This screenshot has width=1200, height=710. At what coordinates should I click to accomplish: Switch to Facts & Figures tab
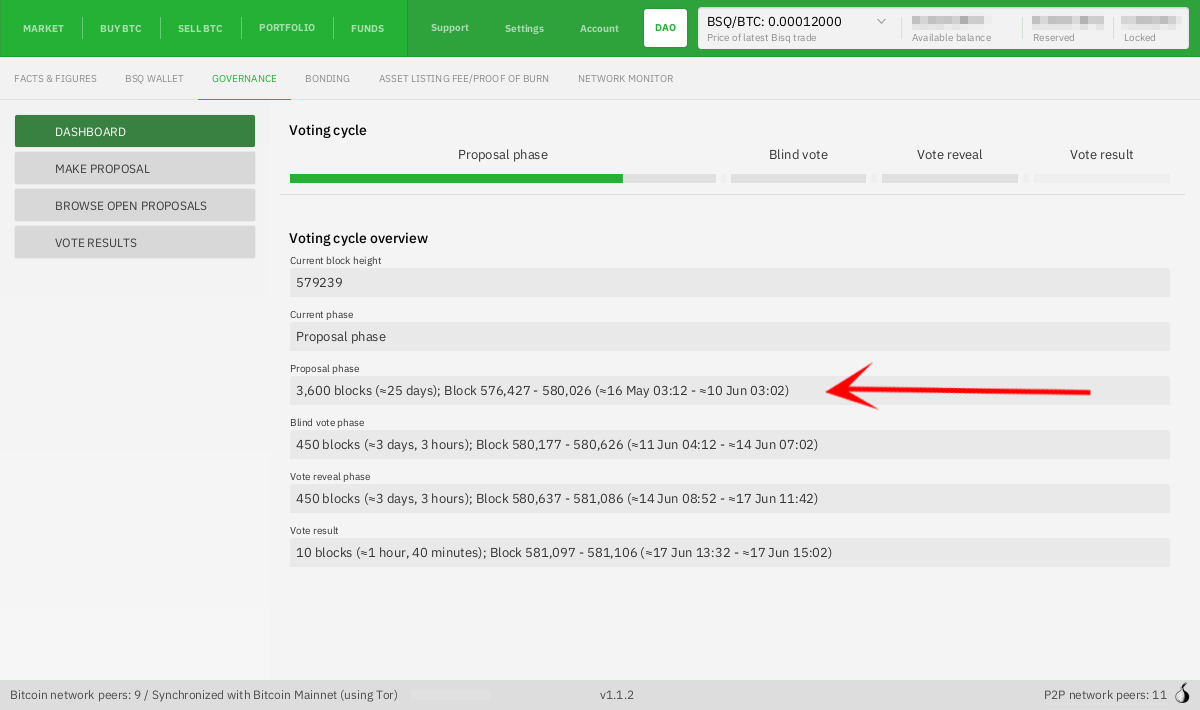(55, 79)
